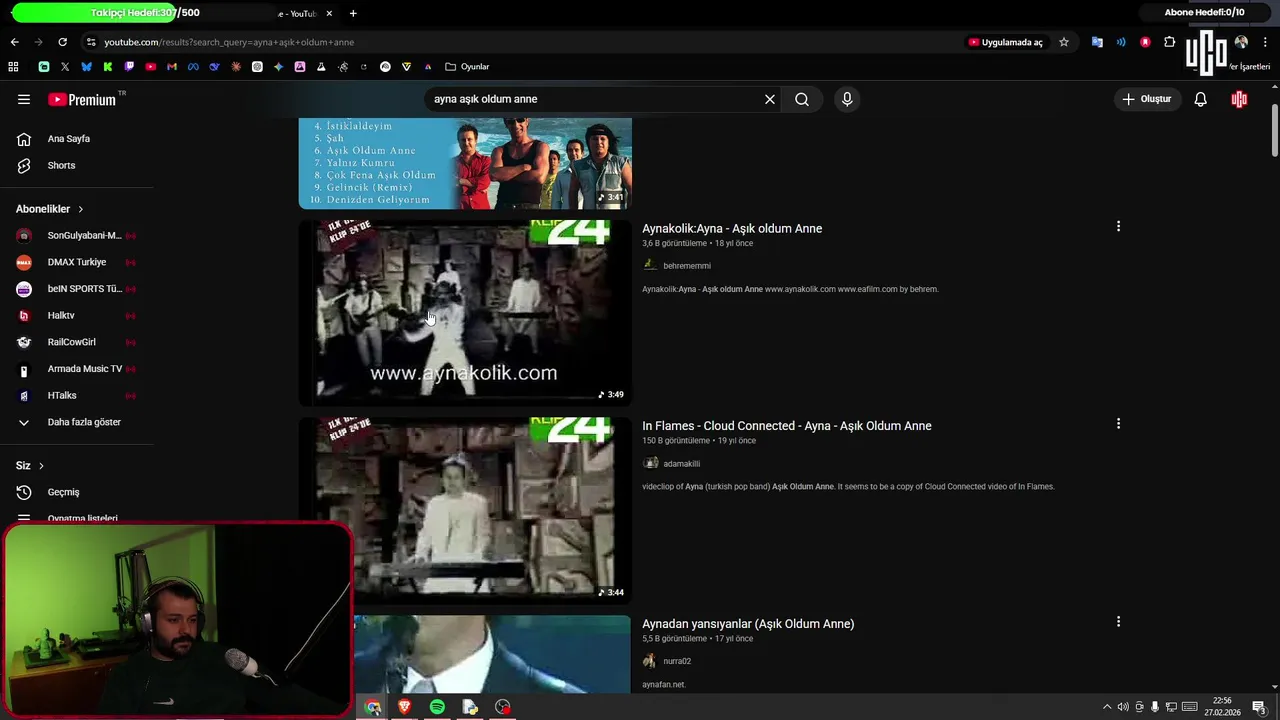1280x720 pixels.
Task: Open the account avatar menu in YouTube
Action: coord(1239,99)
